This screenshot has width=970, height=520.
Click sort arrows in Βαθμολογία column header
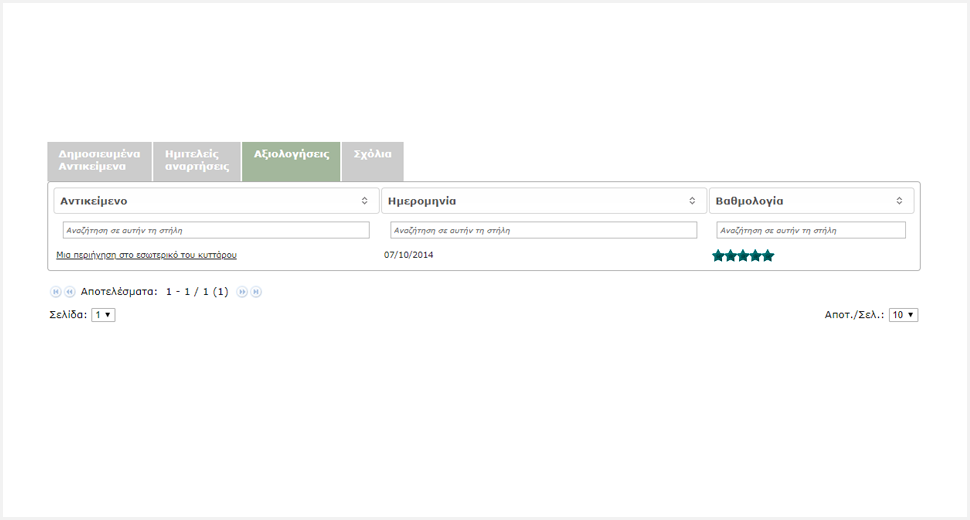click(x=899, y=201)
